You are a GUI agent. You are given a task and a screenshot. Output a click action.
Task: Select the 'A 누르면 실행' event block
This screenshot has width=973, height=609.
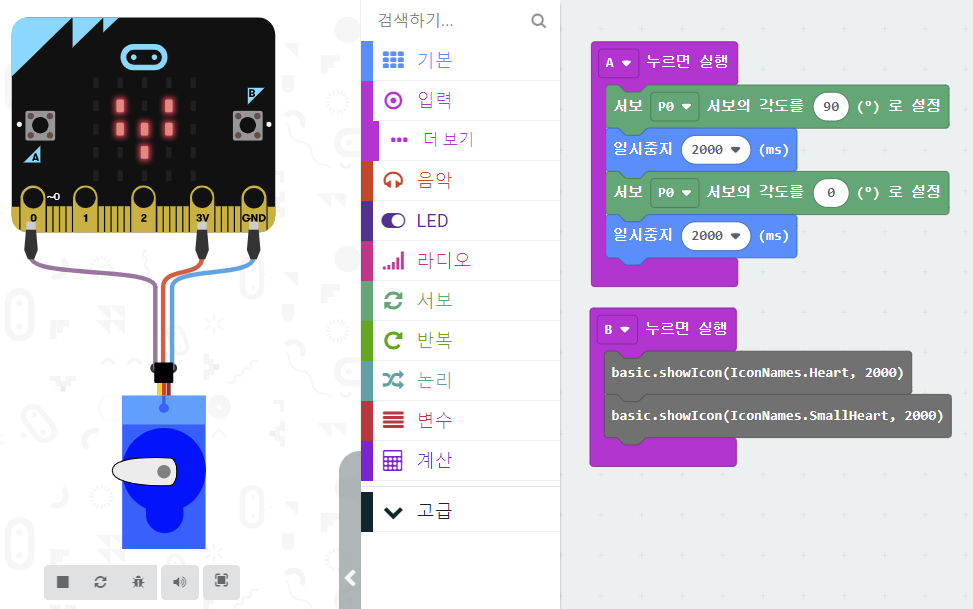[686, 62]
